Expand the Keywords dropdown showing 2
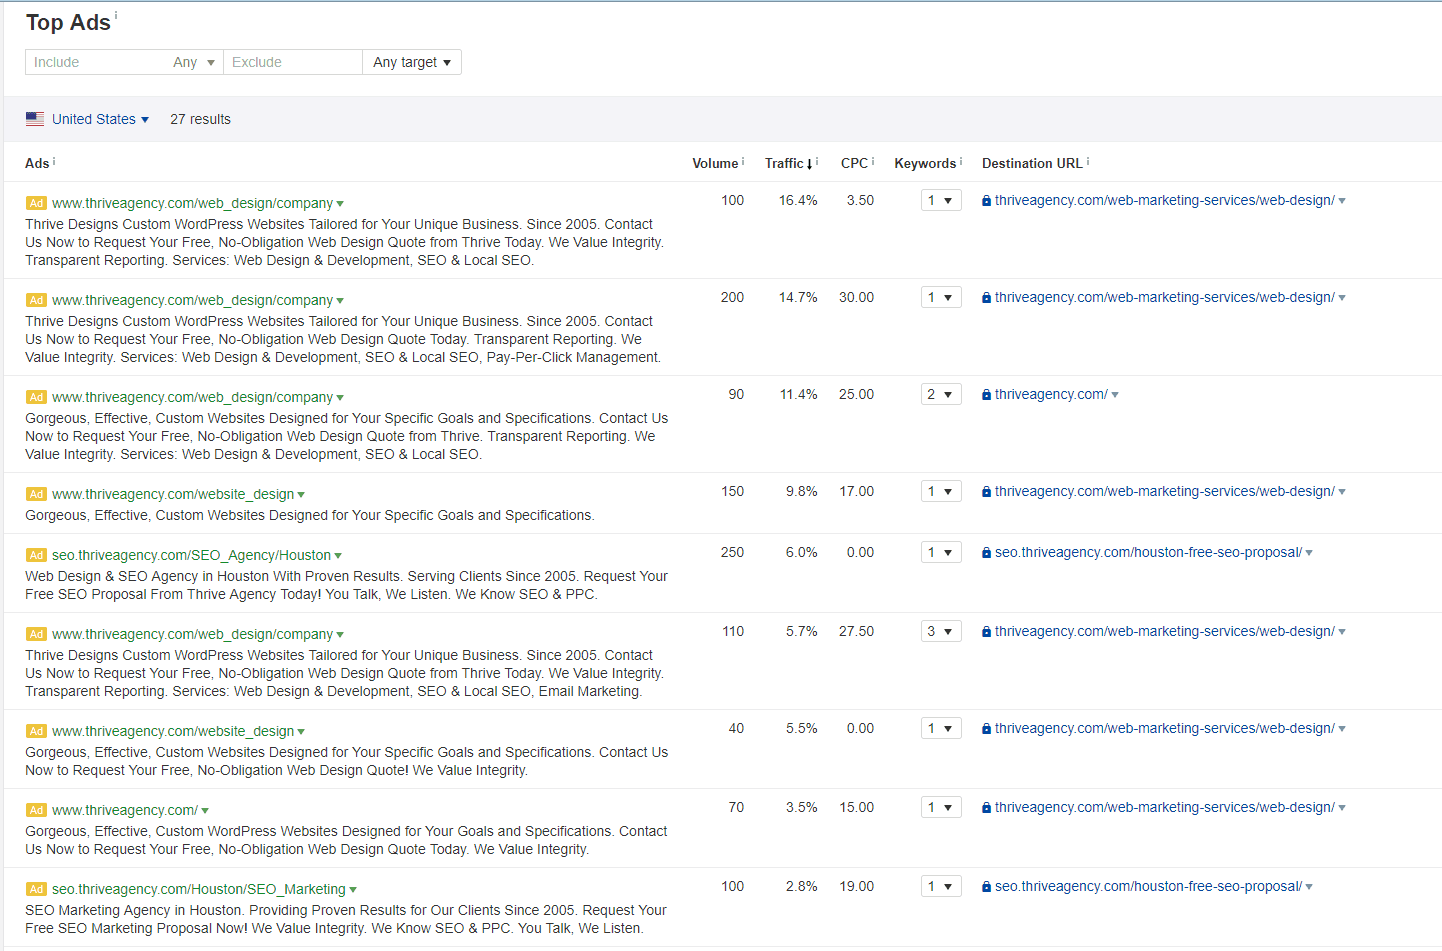The height and width of the screenshot is (951, 1442). (940, 393)
